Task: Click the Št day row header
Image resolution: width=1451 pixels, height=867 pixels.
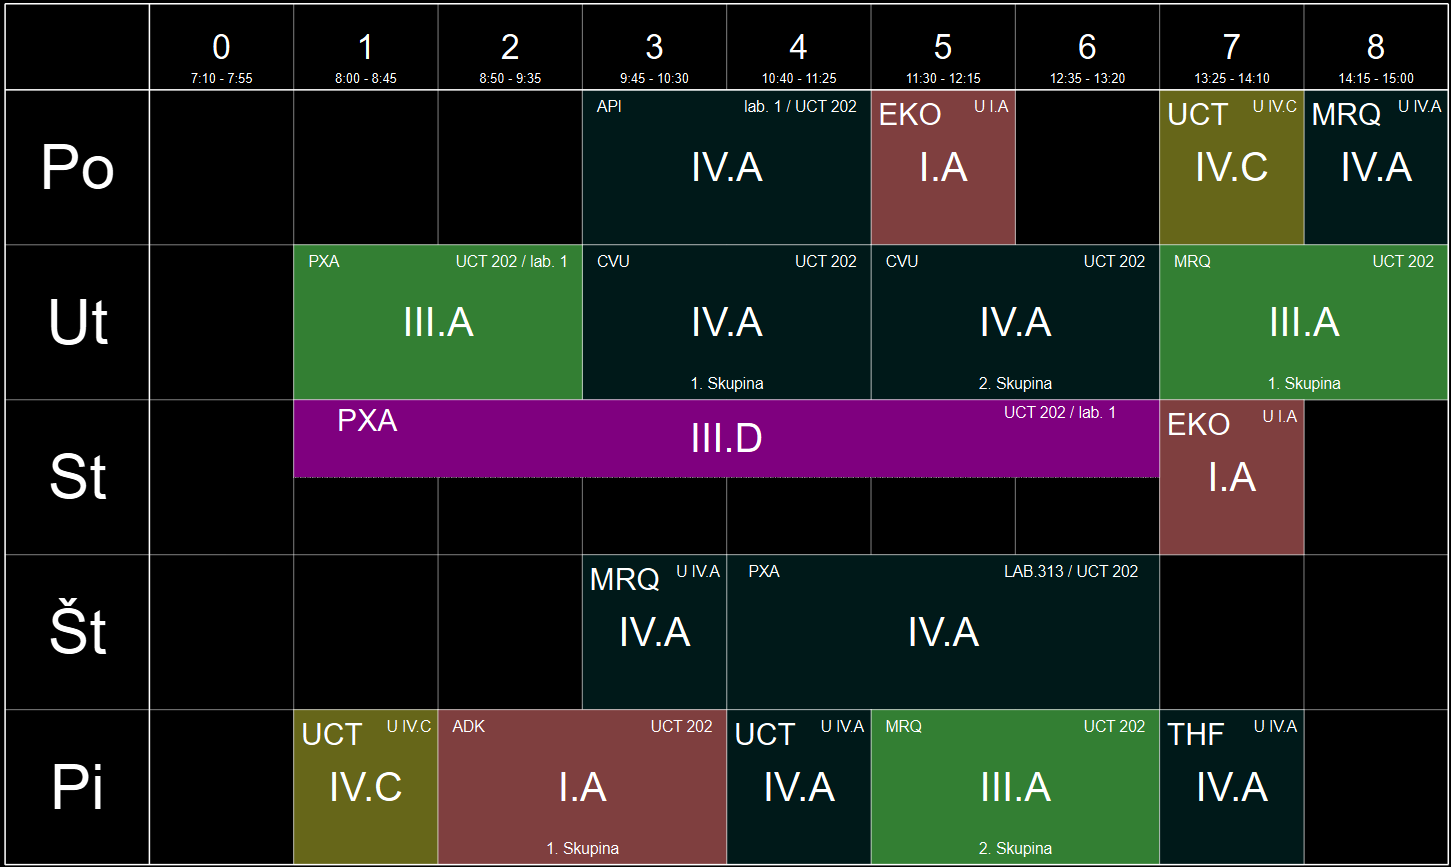Action: click(x=78, y=633)
